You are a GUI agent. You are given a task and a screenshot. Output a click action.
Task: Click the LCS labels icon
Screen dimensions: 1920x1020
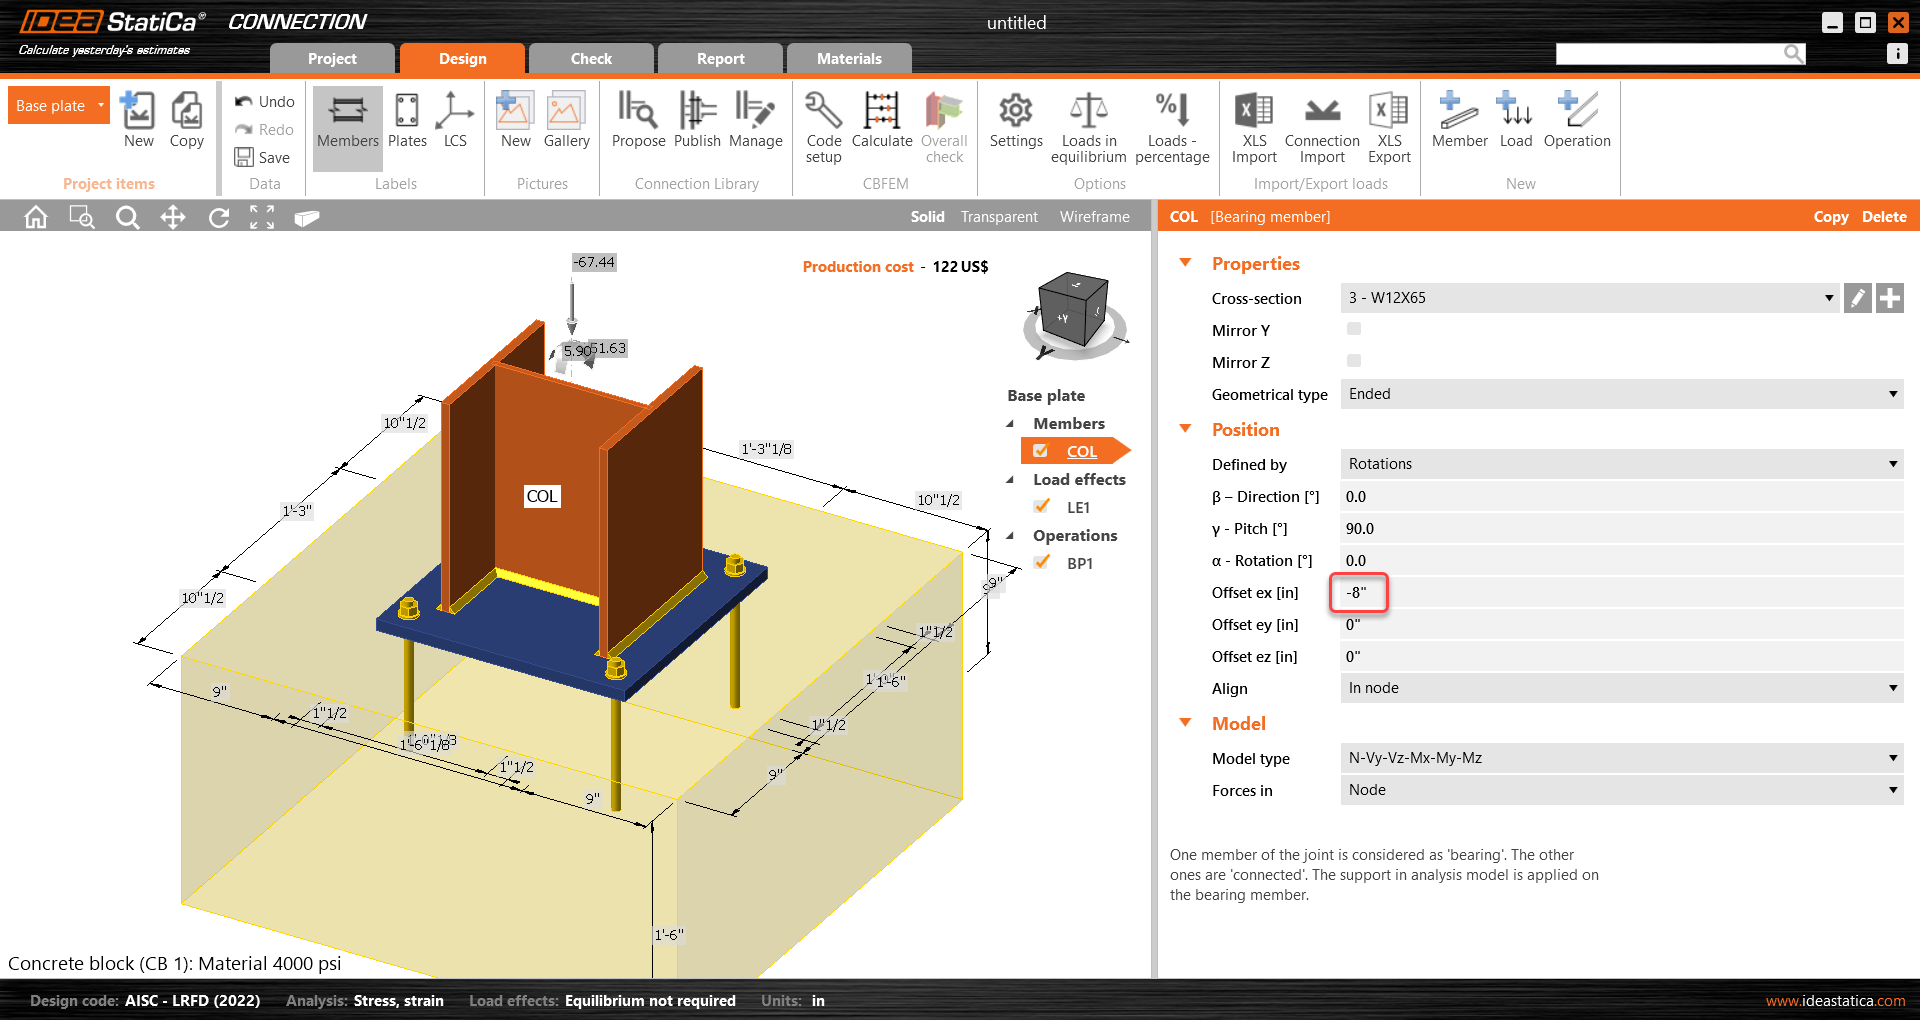456,122
